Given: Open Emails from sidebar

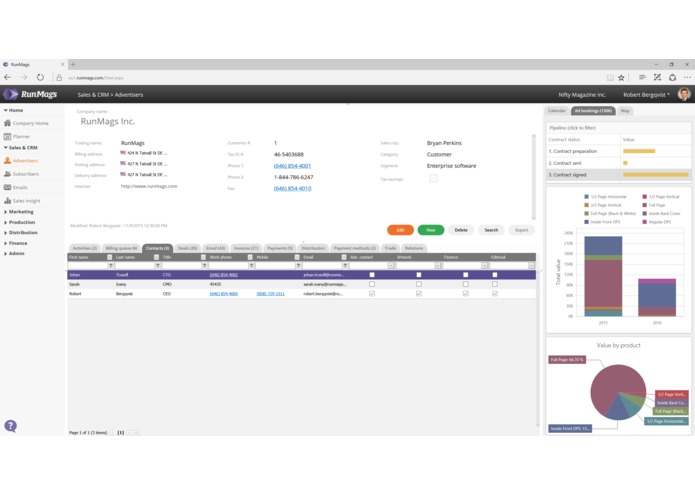Looking at the screenshot, I should point(16,187).
